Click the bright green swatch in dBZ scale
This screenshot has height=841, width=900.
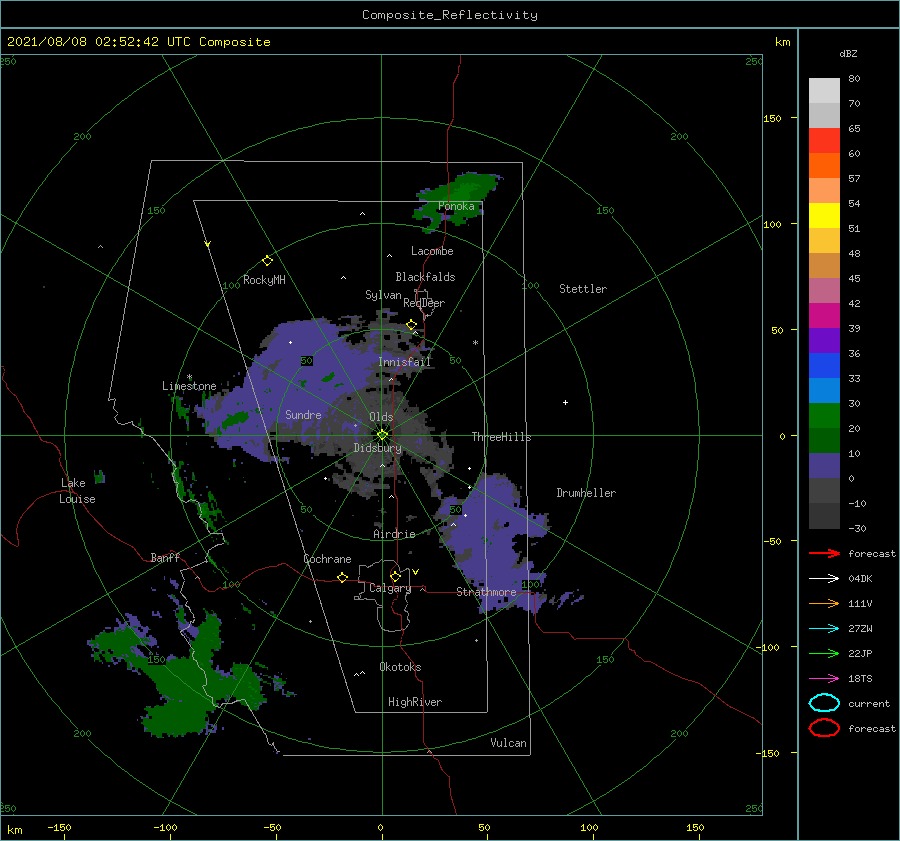pos(824,415)
